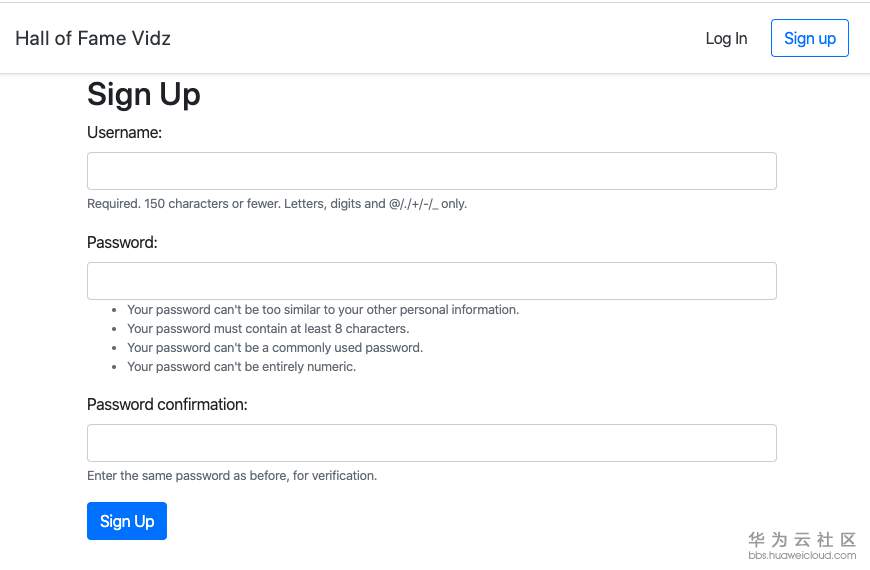The image size is (870, 570).
Task: Click the Hall of Fame Vidz brand link
Action: [x=93, y=38]
